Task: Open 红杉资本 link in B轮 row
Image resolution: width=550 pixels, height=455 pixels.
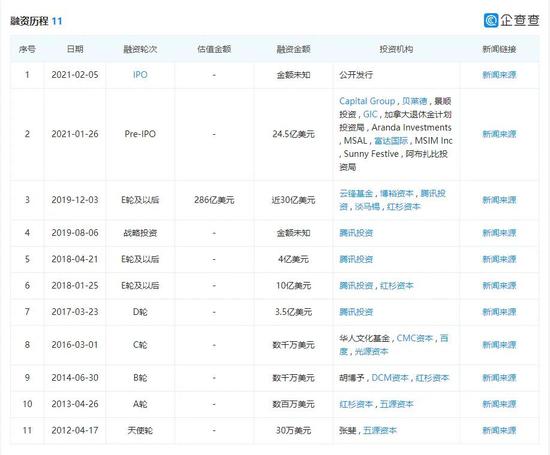Action: click(x=432, y=378)
